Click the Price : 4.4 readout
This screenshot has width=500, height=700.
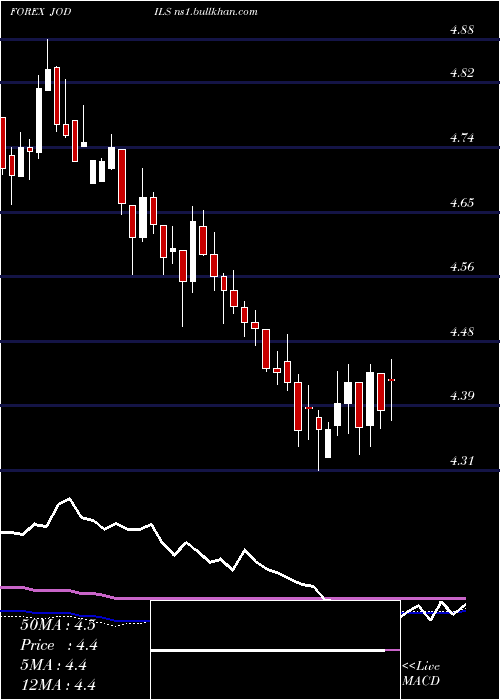click(x=59, y=645)
